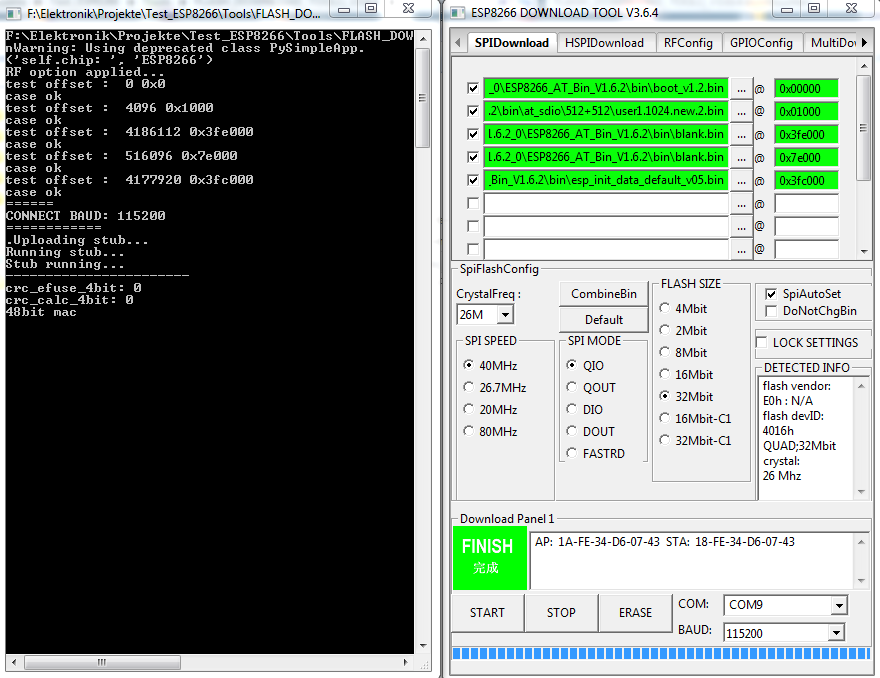Click STOP button

pos(561,613)
